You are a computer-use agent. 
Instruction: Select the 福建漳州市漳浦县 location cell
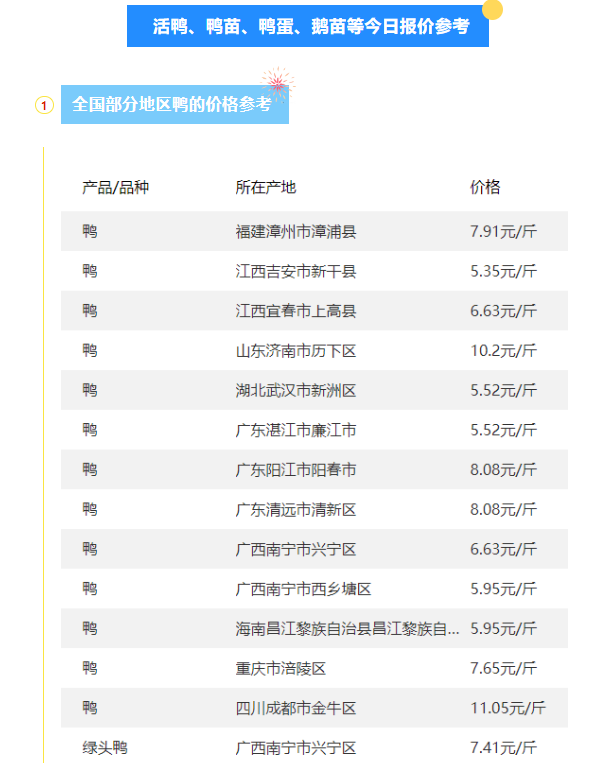point(296,232)
